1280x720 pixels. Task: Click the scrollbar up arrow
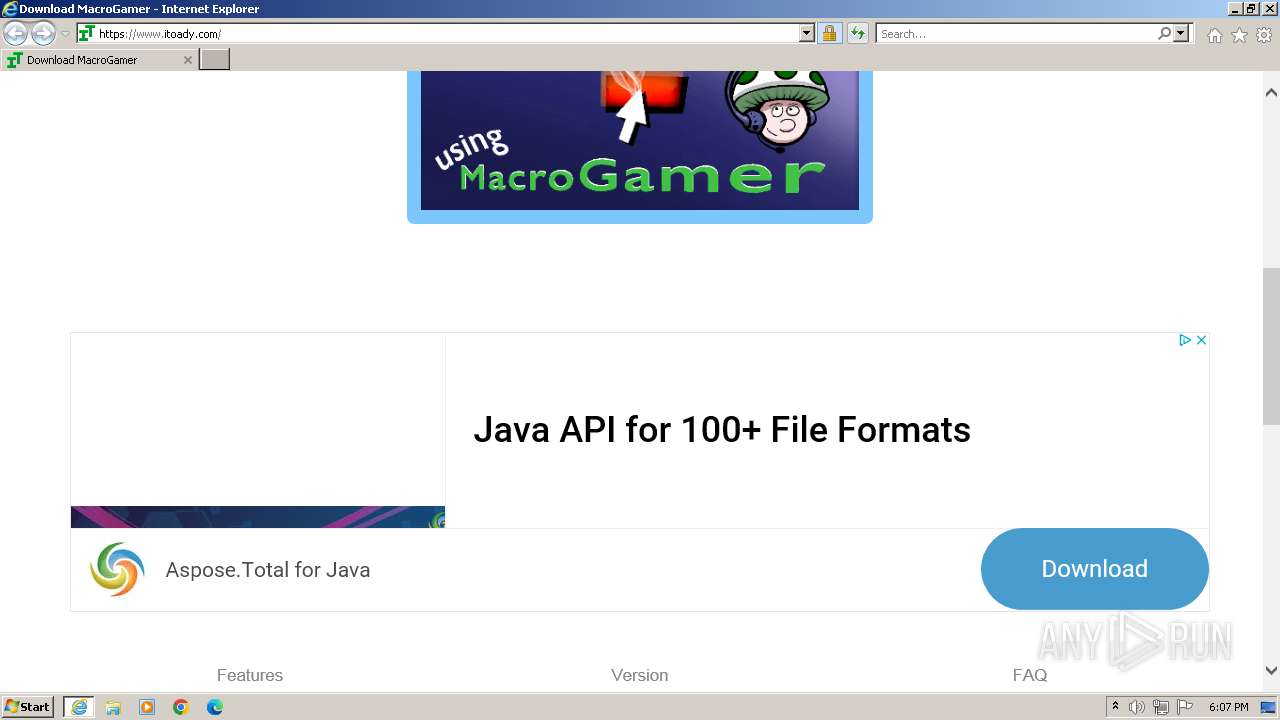(1271, 92)
